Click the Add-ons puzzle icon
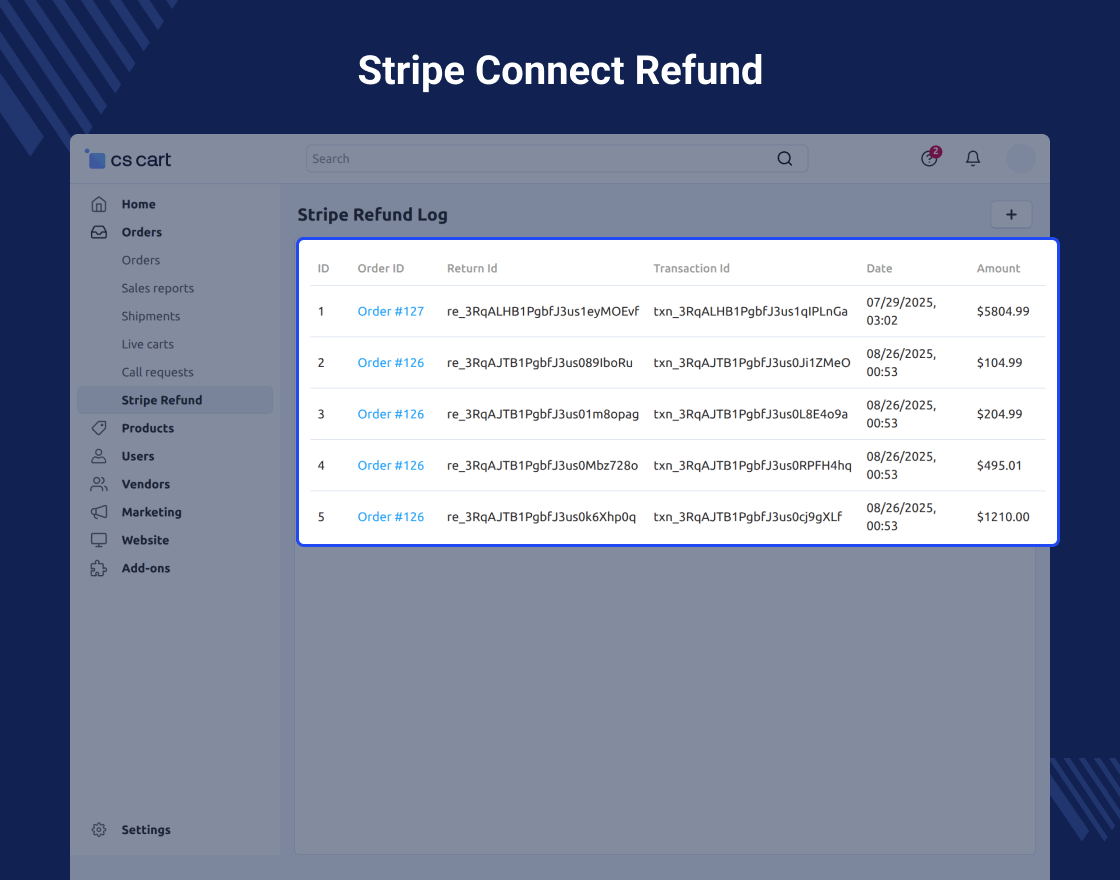The image size is (1120, 880). [99, 568]
